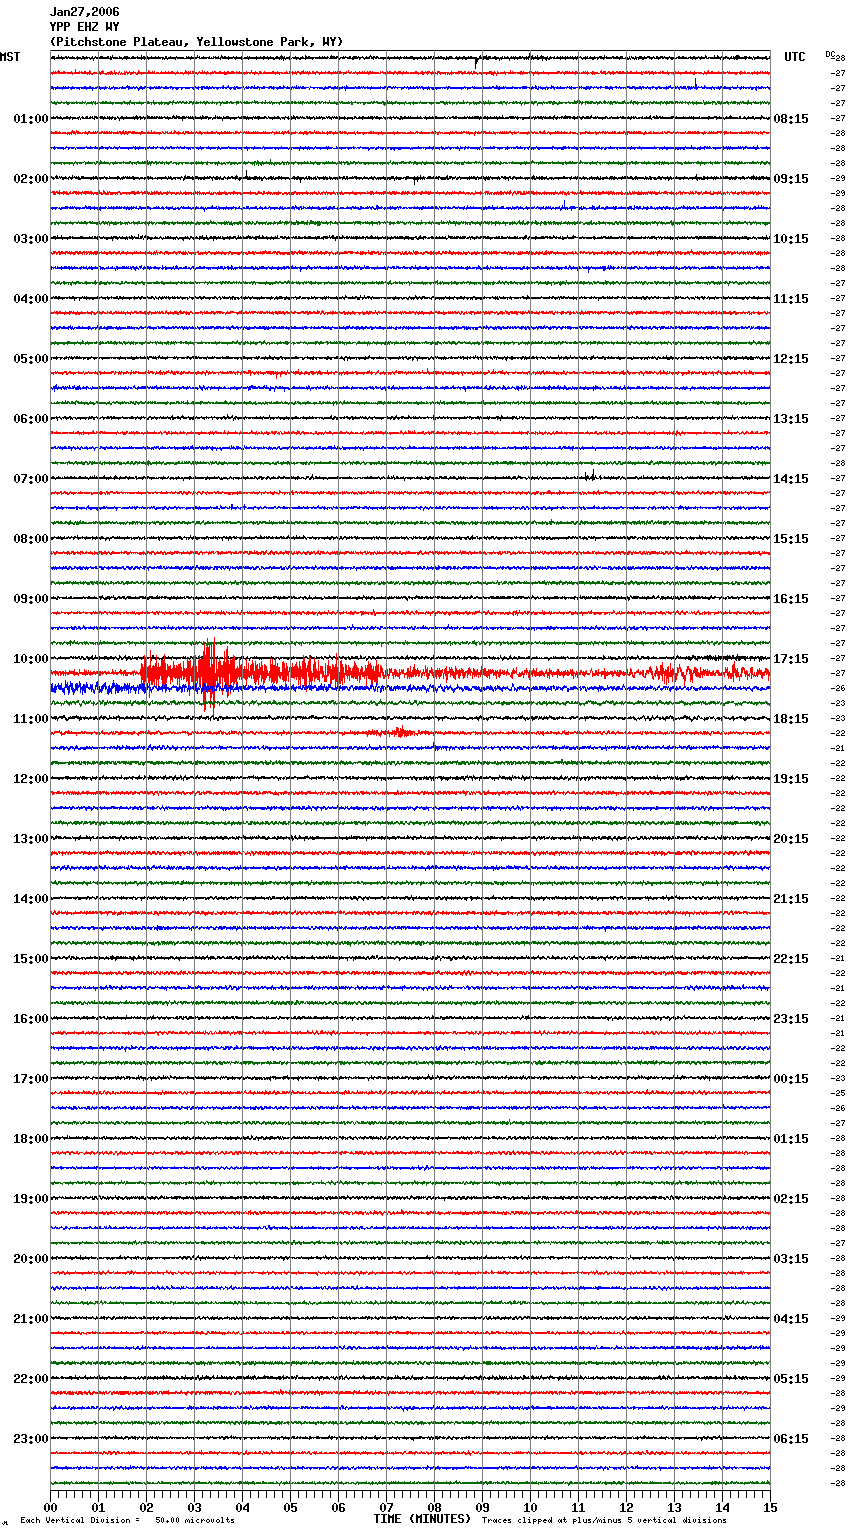The height and width of the screenshot is (1534, 850).
Task: Pick the 22:15 UTC row label
Action: (791, 959)
